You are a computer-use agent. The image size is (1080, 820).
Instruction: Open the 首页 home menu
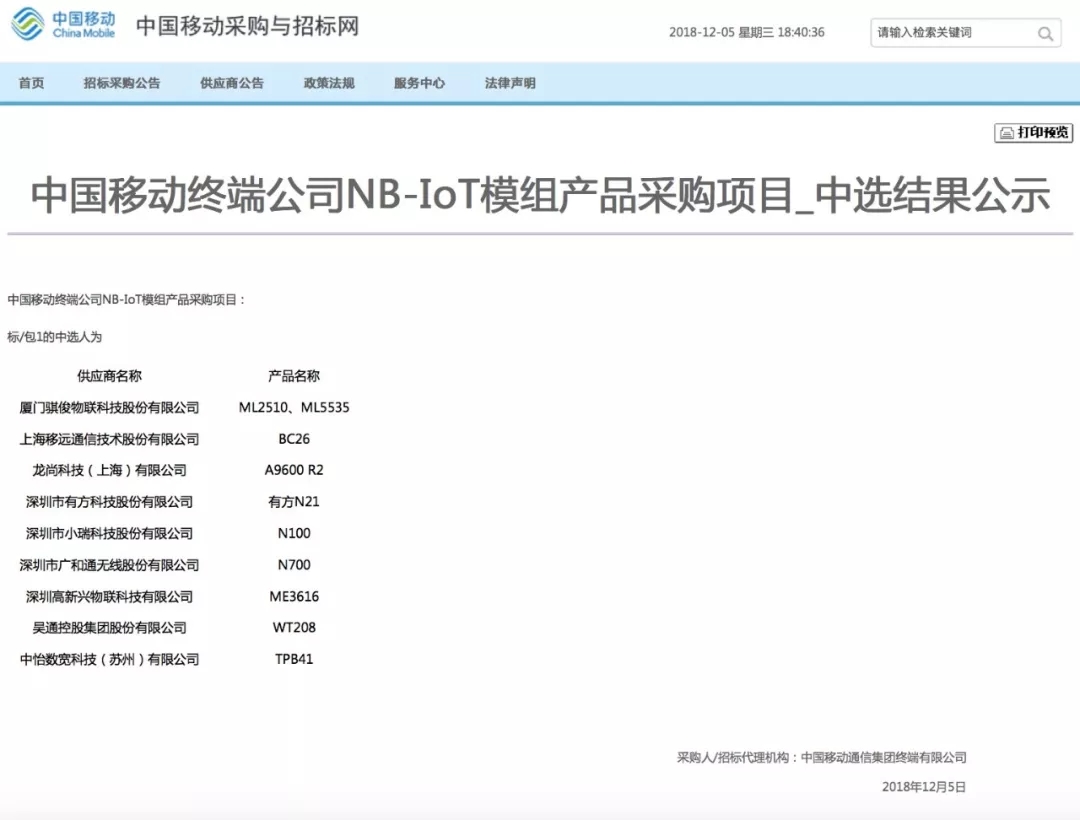coord(31,83)
